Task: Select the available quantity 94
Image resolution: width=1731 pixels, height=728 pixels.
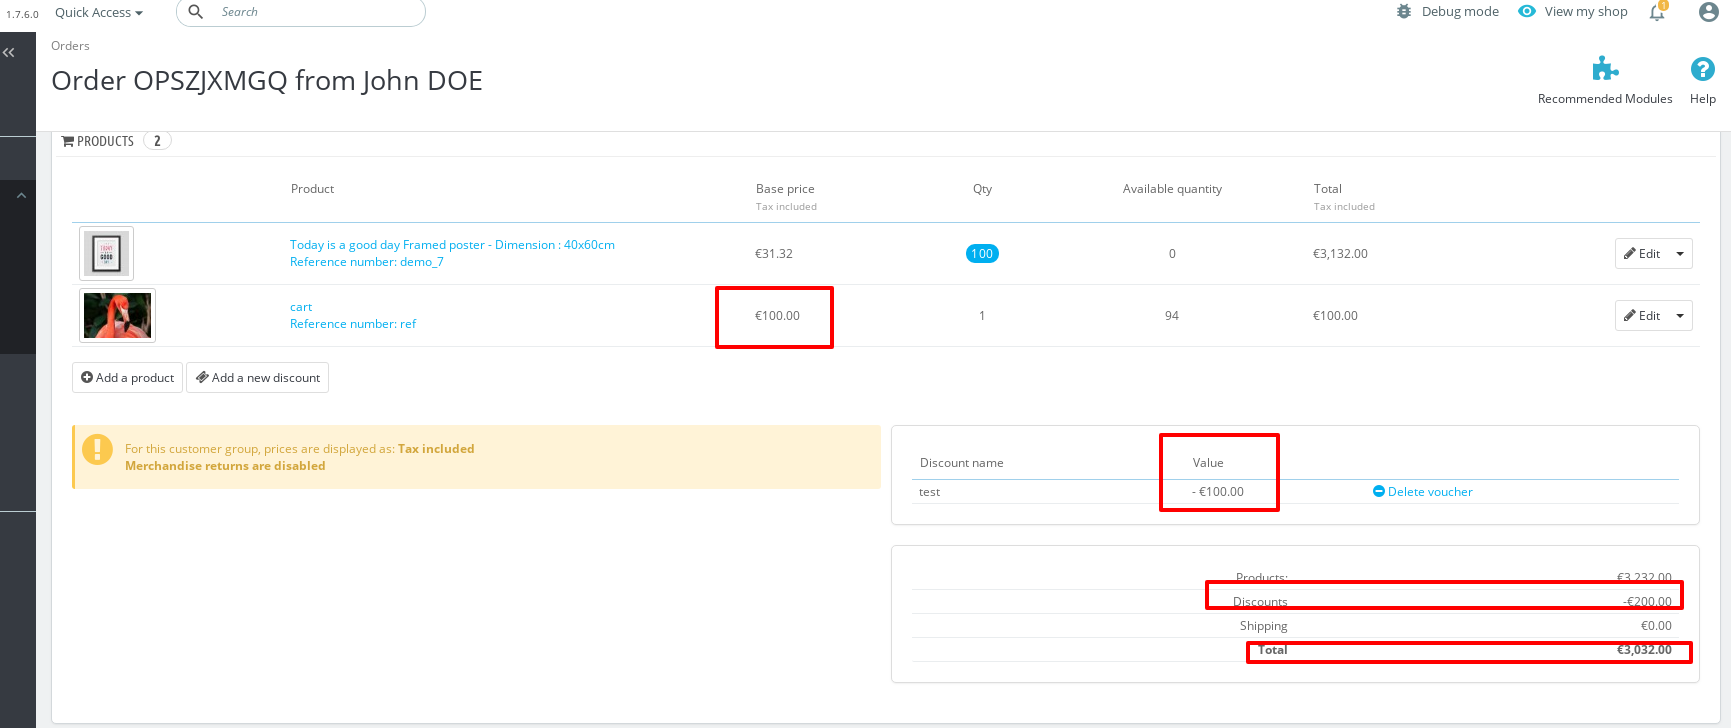Action: point(1172,316)
